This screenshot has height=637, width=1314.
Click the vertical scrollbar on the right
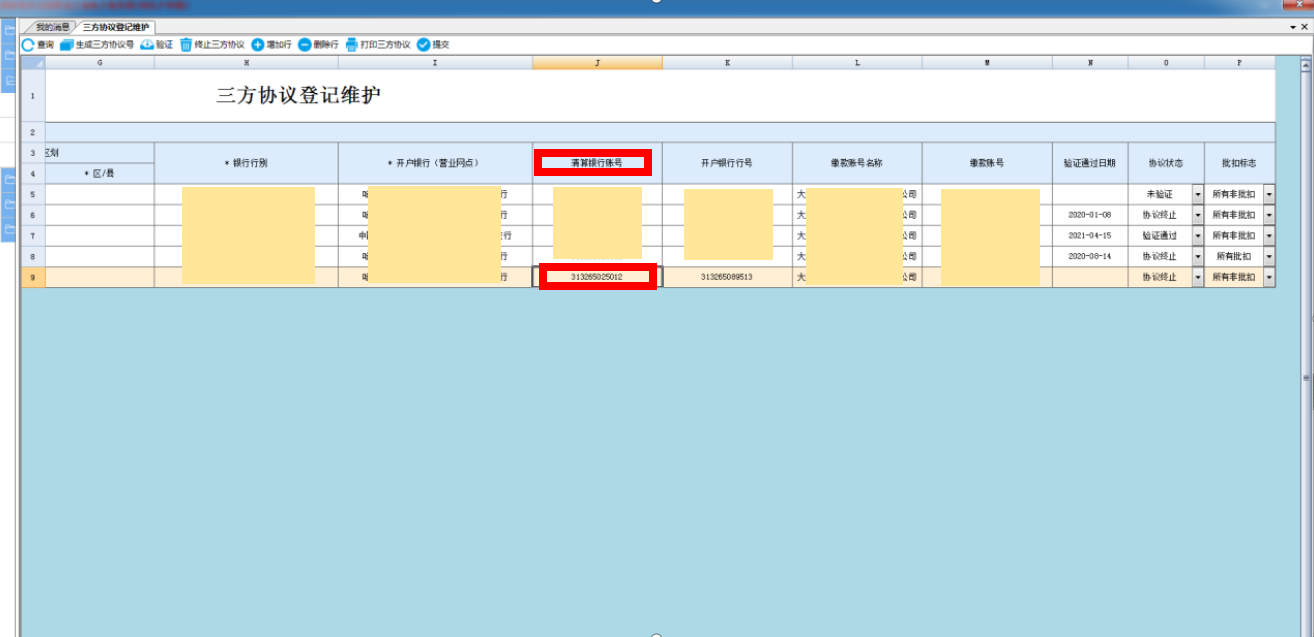coord(1305,378)
